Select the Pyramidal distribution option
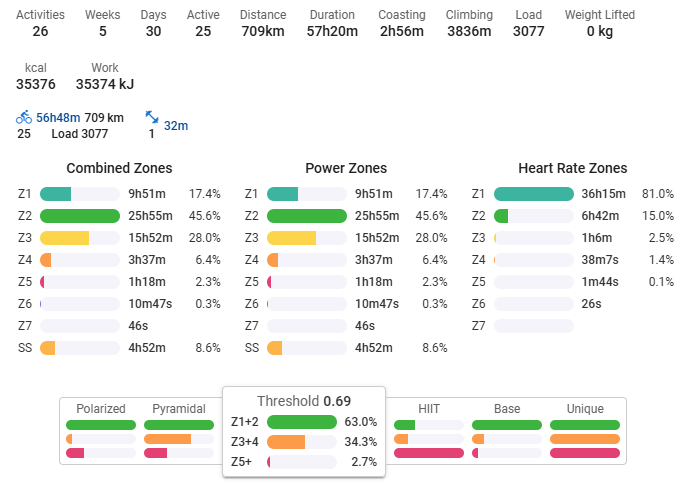Screen dimensions: 687x489 point(179,409)
